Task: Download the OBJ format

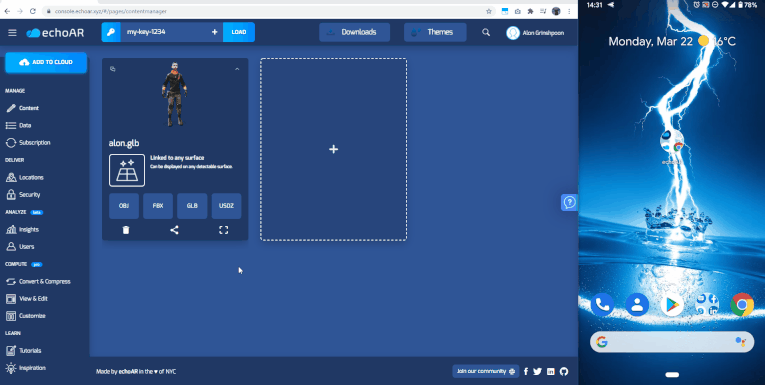Action: coord(124,205)
